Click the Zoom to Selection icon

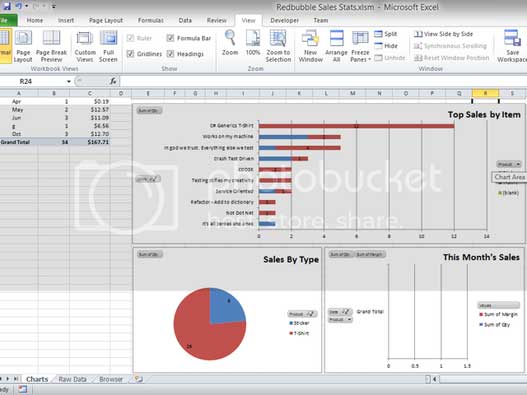point(278,38)
